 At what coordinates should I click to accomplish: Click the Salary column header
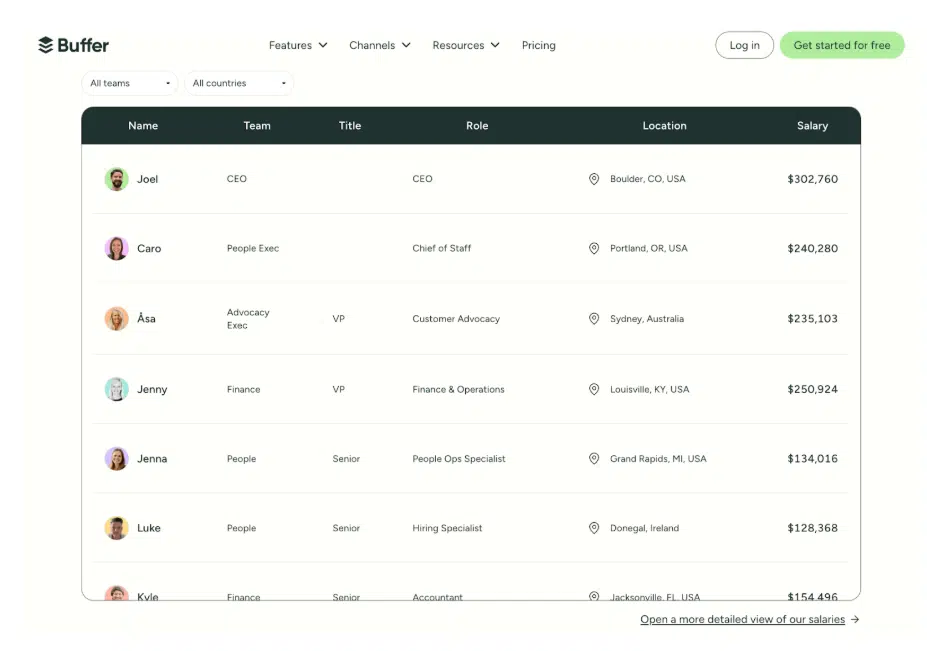pos(812,126)
